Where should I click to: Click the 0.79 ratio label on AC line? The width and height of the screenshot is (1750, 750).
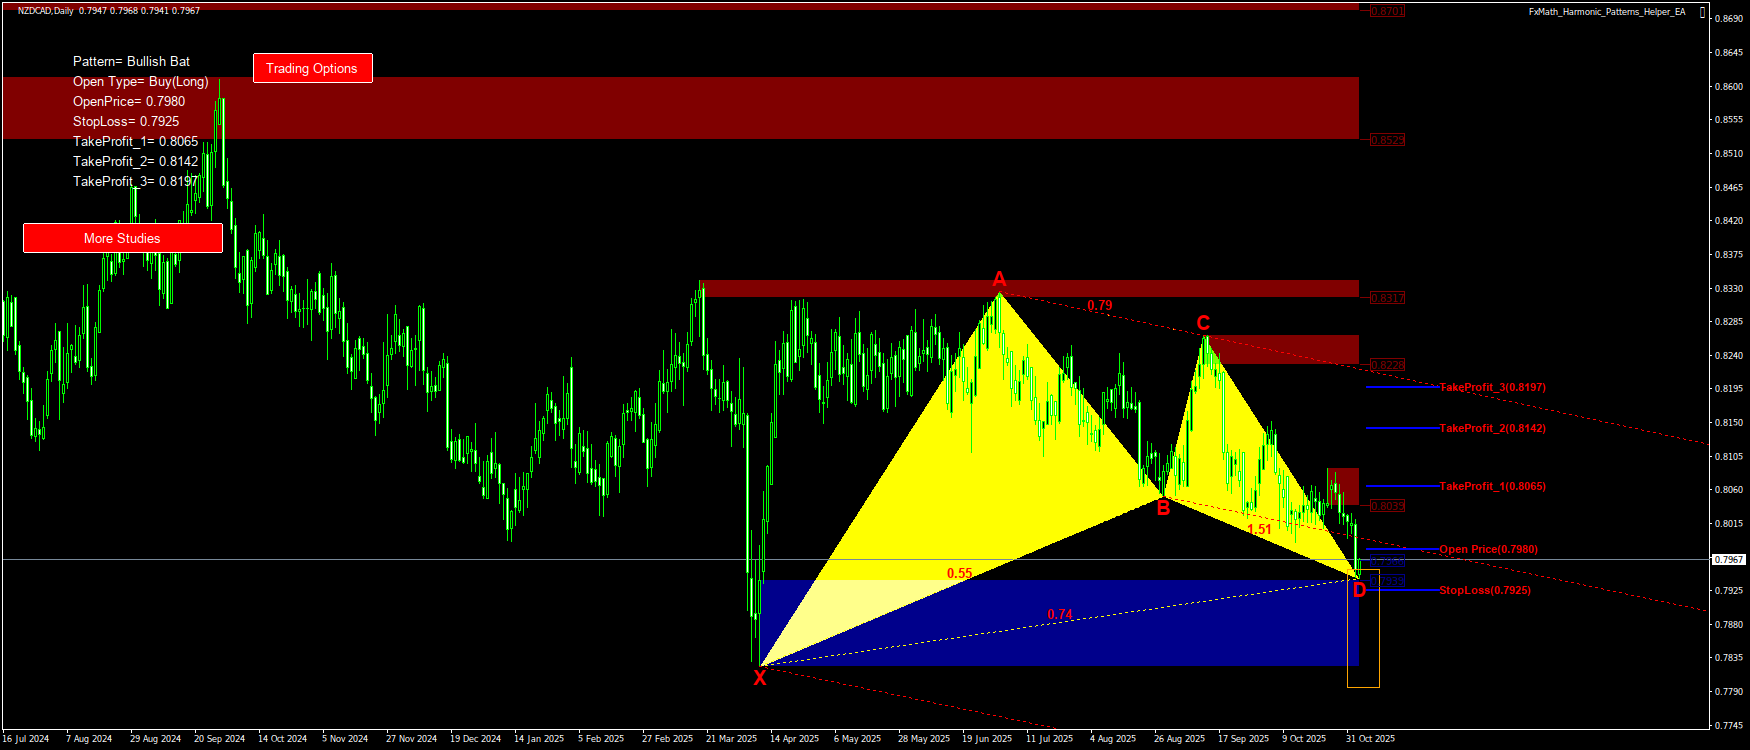tap(1099, 305)
